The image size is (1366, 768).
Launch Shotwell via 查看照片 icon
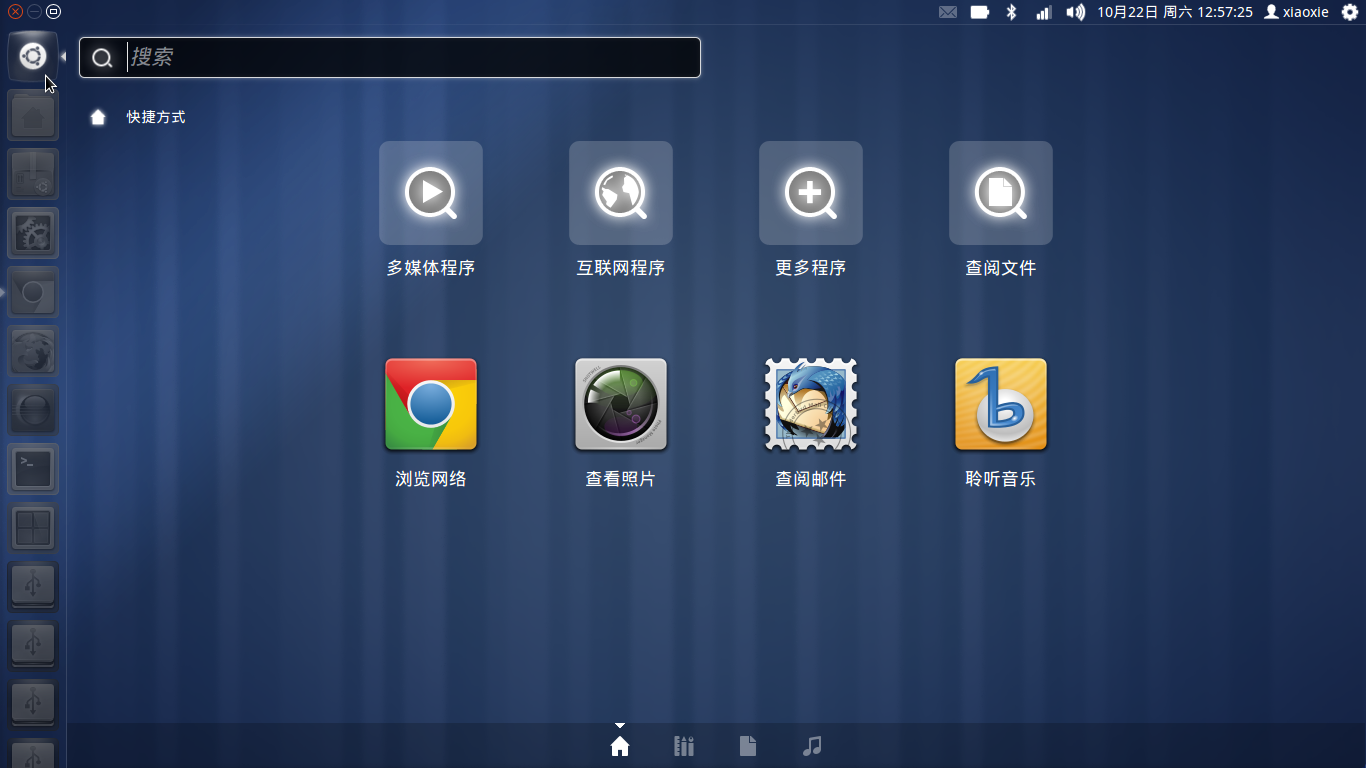pyautogui.click(x=621, y=405)
